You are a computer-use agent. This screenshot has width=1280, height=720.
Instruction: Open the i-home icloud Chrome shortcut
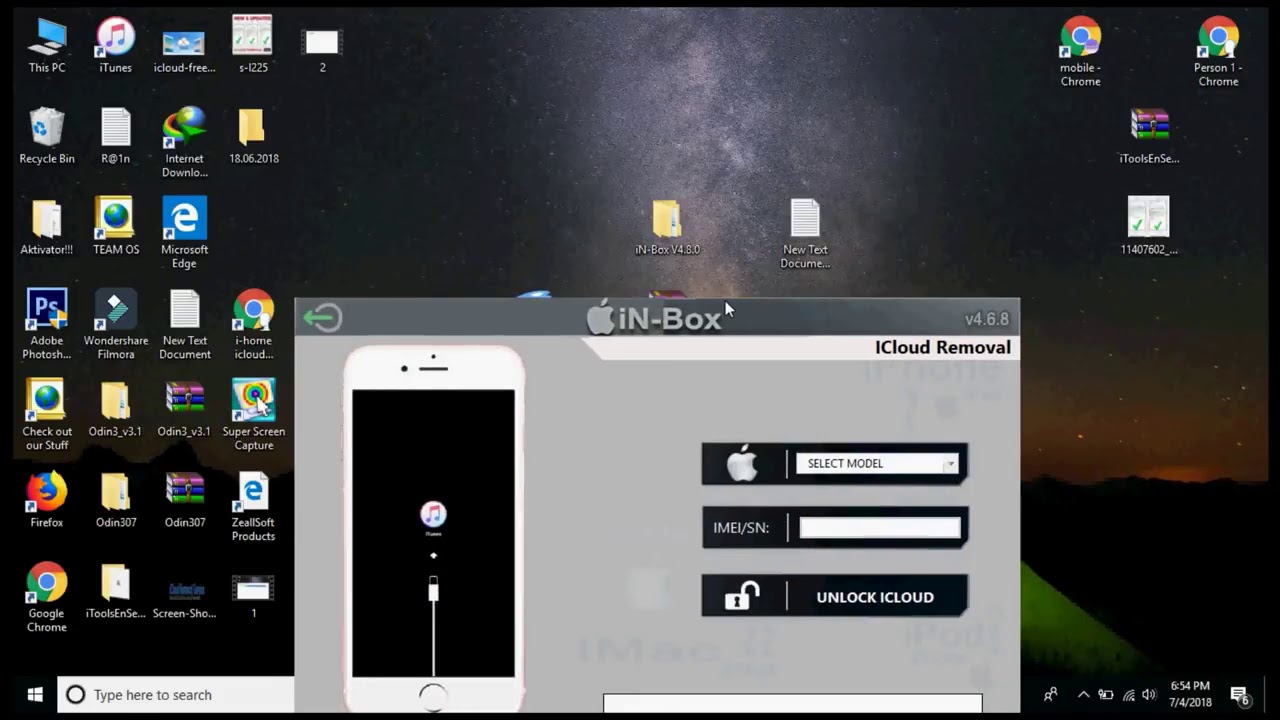pyautogui.click(x=253, y=324)
